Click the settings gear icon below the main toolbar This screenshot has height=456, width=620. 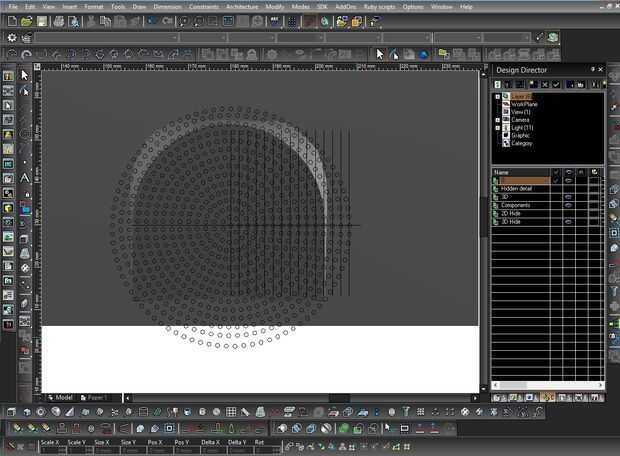pyautogui.click(x=12, y=38)
